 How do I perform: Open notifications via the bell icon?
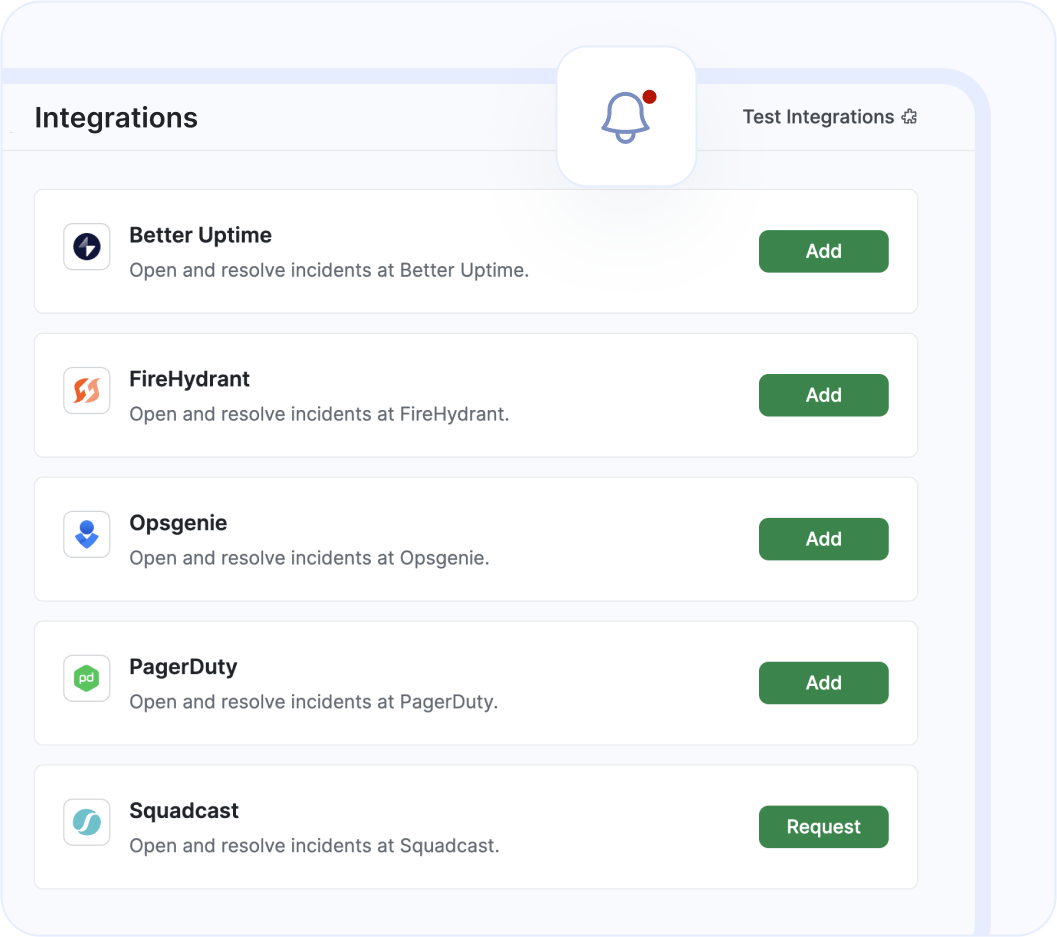(x=626, y=117)
